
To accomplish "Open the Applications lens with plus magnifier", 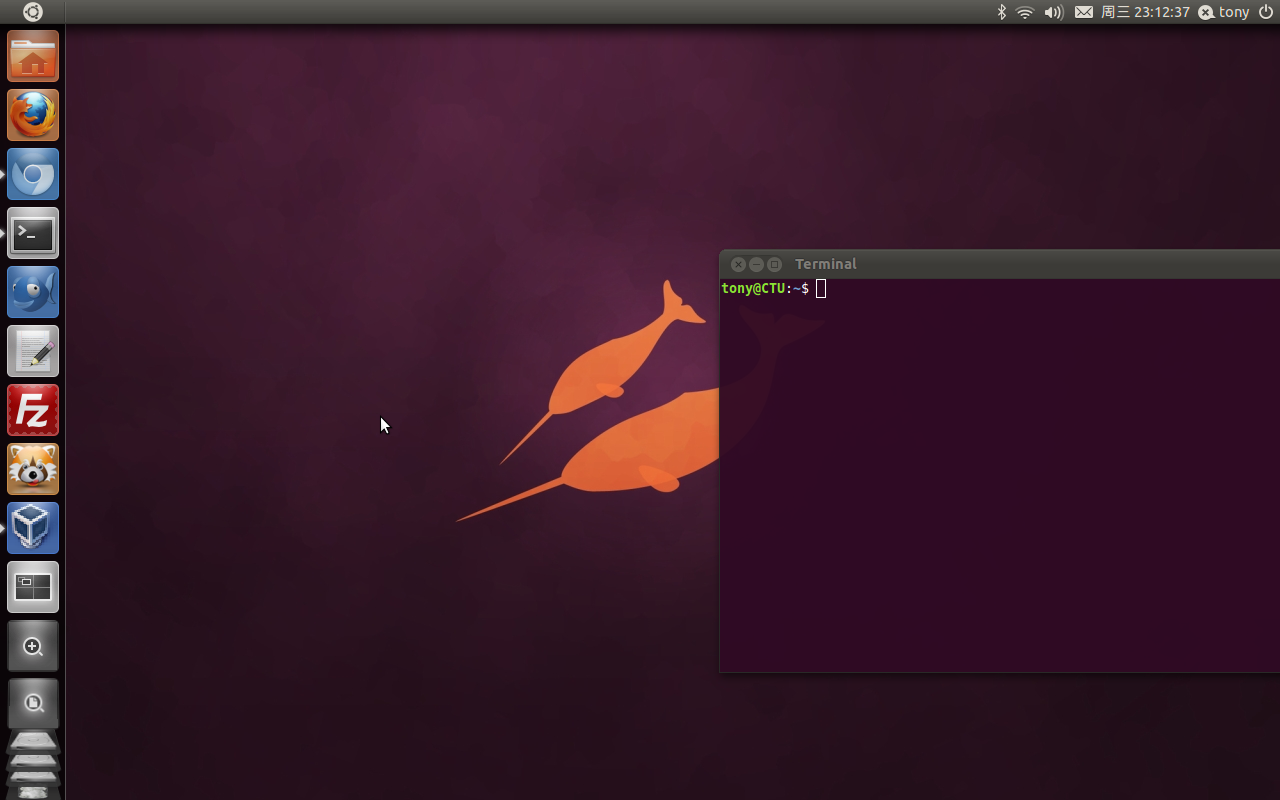I will [x=33, y=646].
